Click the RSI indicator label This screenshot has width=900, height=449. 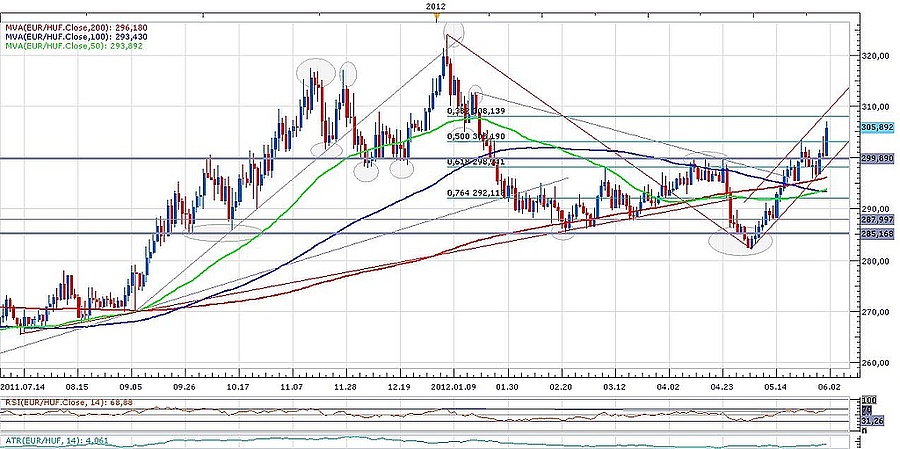[62, 403]
